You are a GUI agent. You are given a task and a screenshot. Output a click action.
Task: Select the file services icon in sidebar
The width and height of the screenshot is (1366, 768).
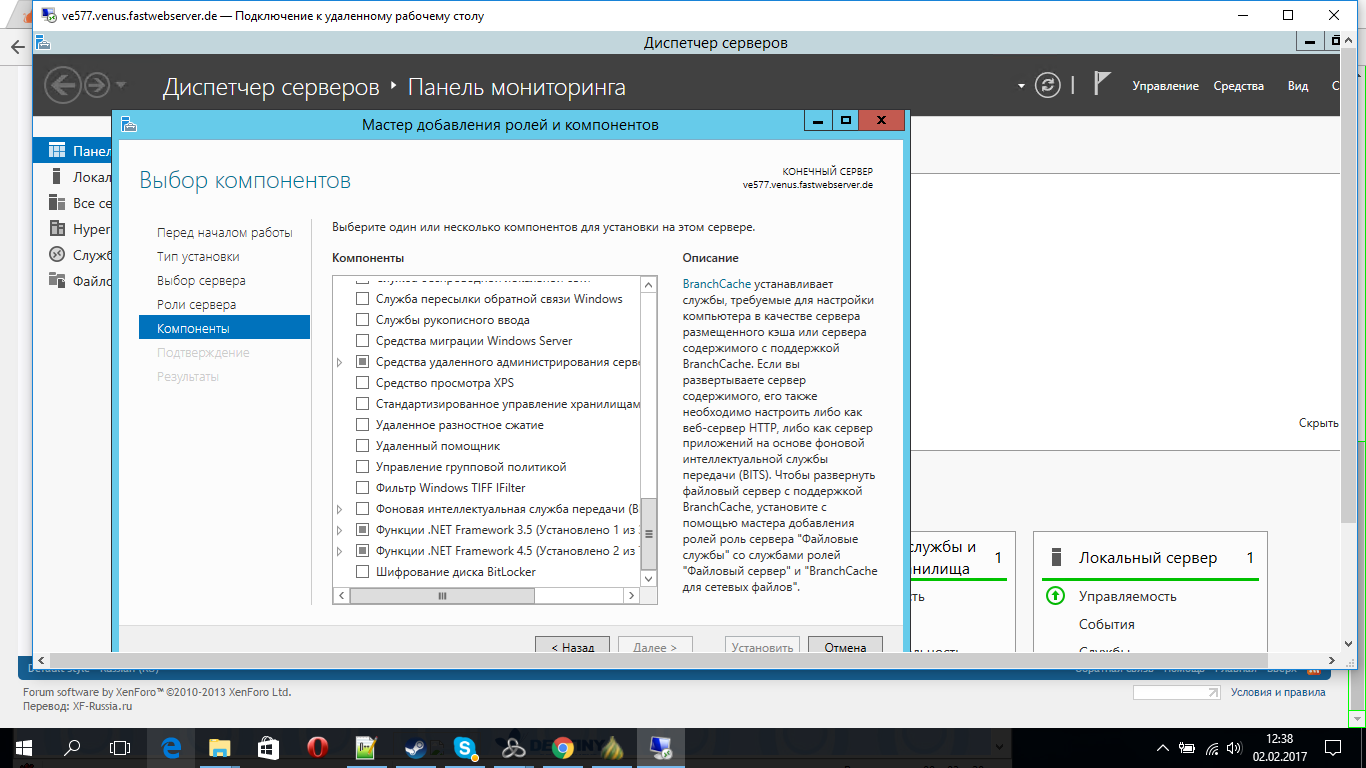click(56, 281)
